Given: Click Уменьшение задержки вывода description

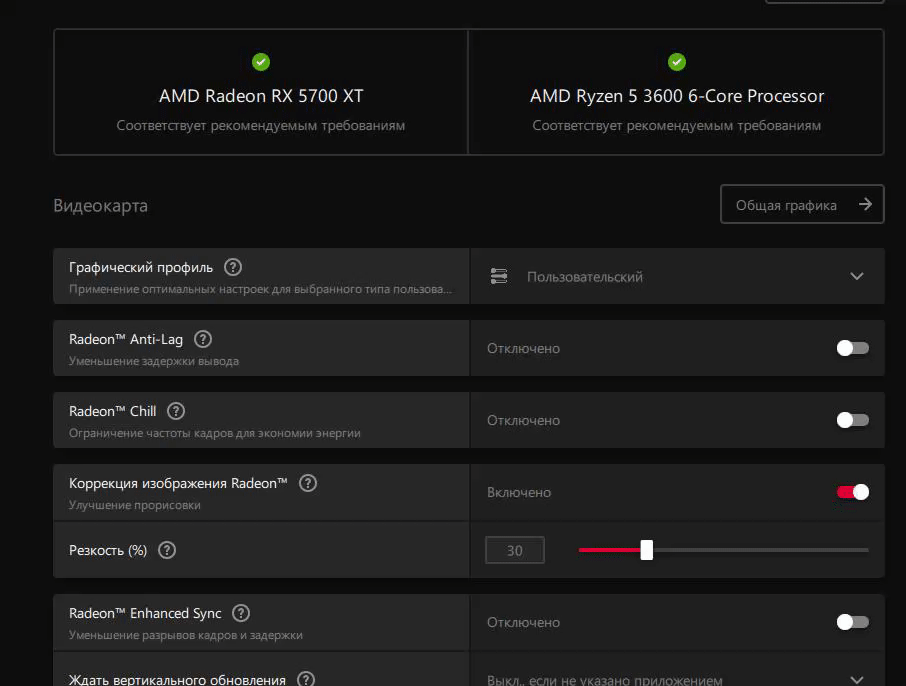Looking at the screenshot, I should (x=154, y=361).
